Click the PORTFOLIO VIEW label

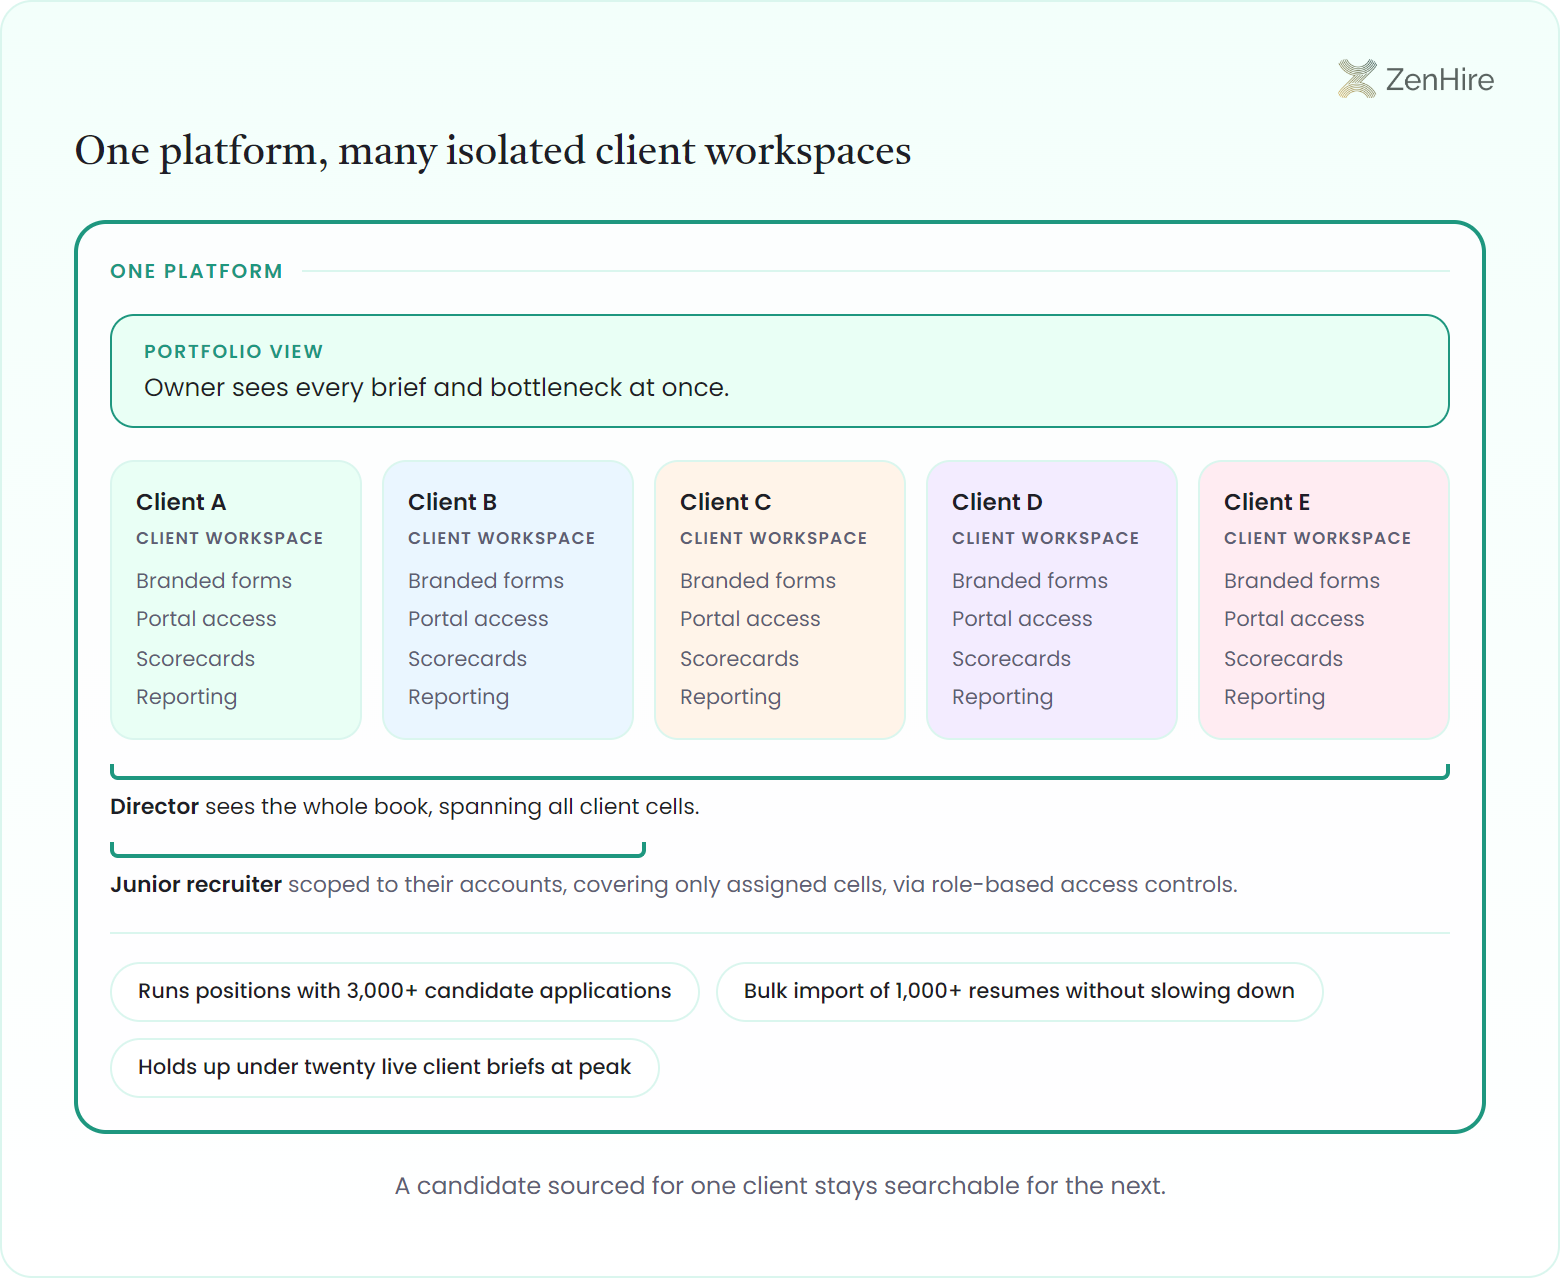[234, 351]
